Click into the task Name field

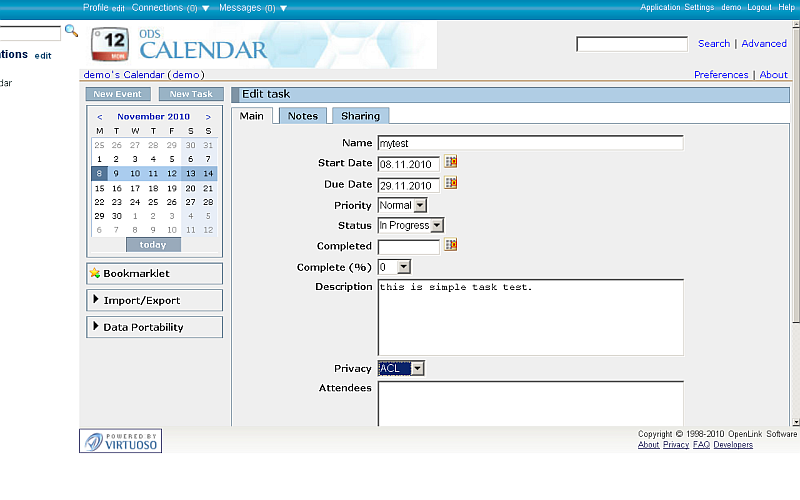coord(530,143)
